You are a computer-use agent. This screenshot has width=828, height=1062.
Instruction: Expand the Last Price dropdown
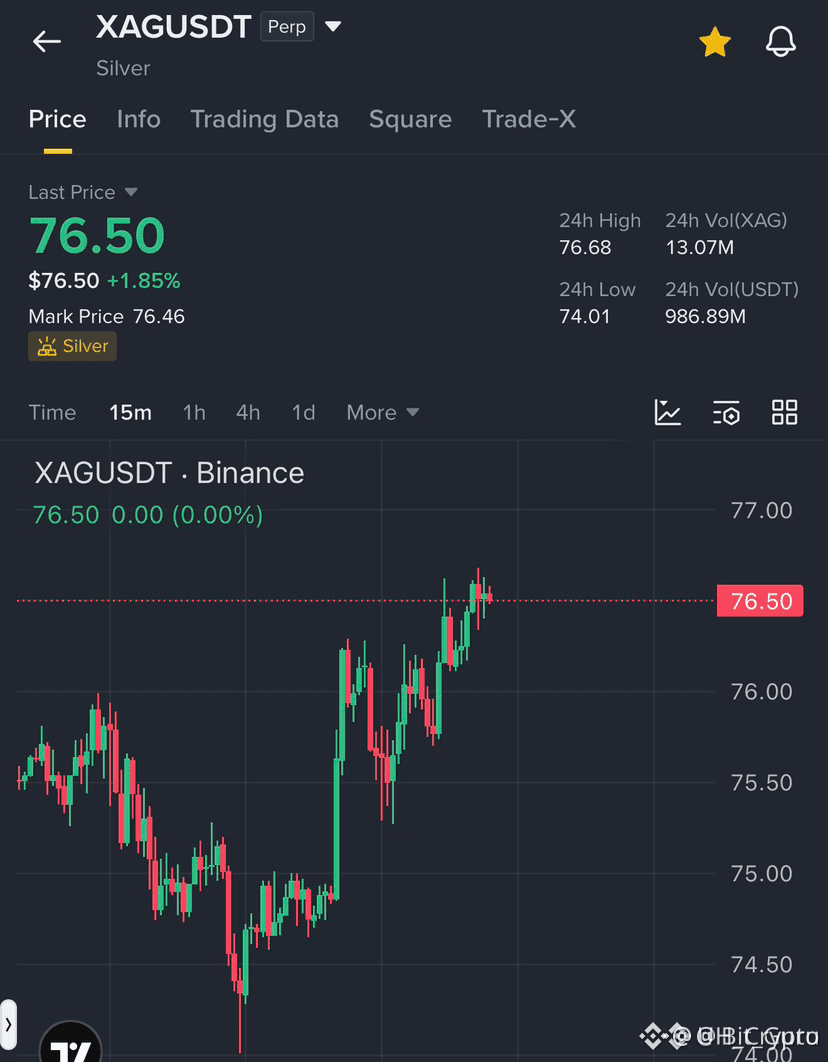click(131, 192)
